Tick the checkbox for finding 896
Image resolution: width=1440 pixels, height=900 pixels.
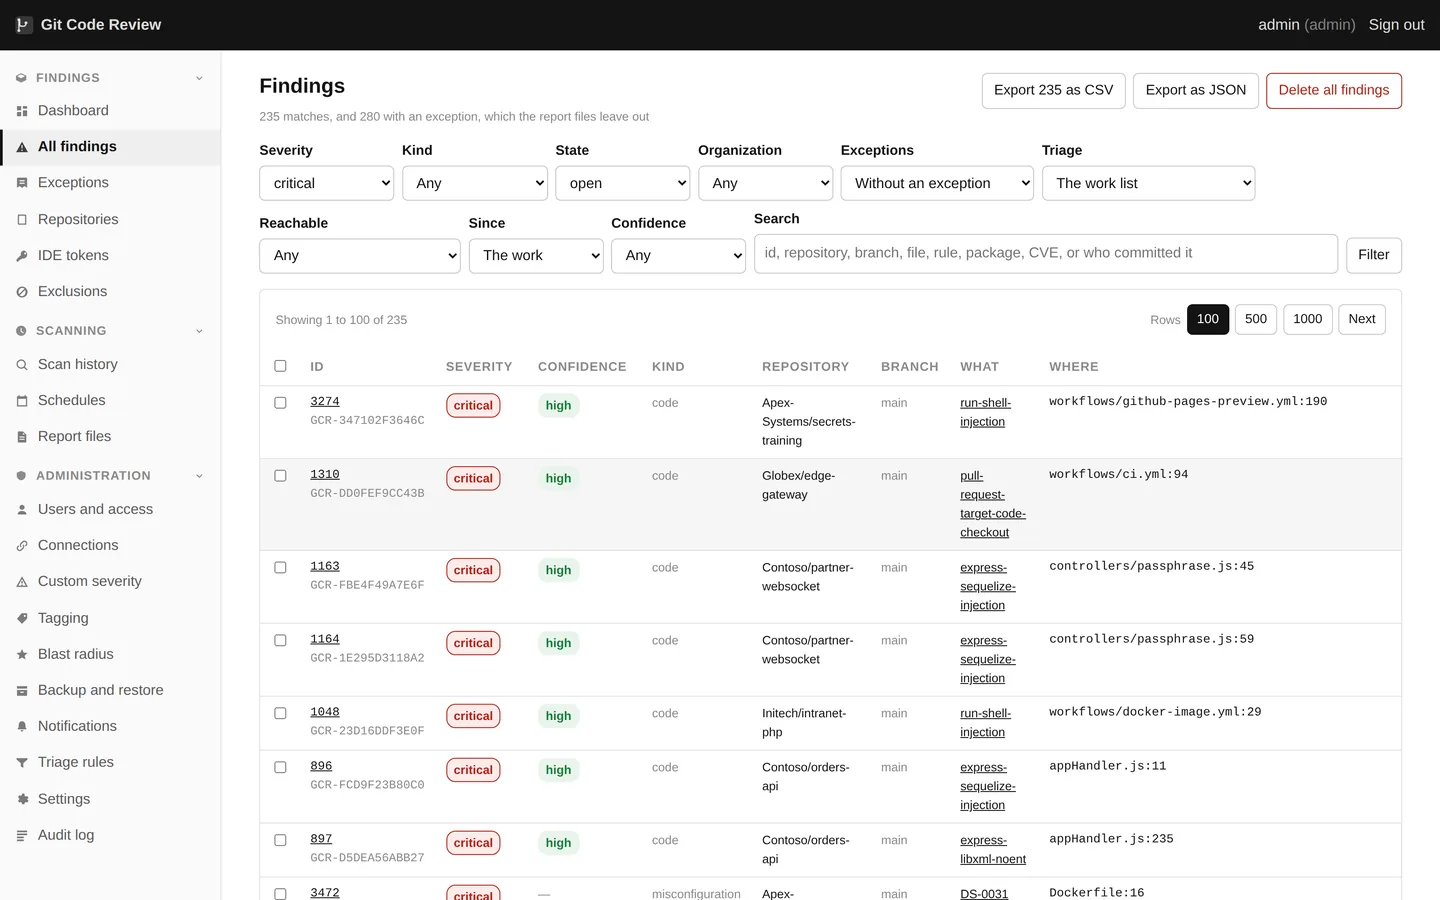tap(280, 768)
